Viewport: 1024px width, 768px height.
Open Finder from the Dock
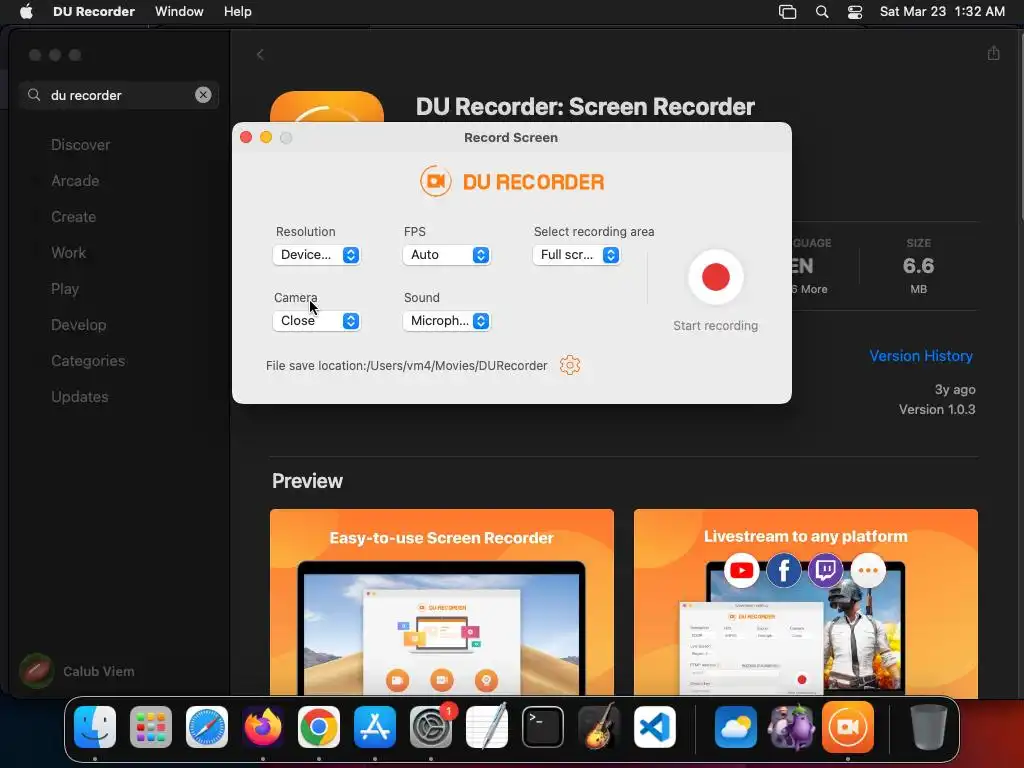tap(95, 727)
